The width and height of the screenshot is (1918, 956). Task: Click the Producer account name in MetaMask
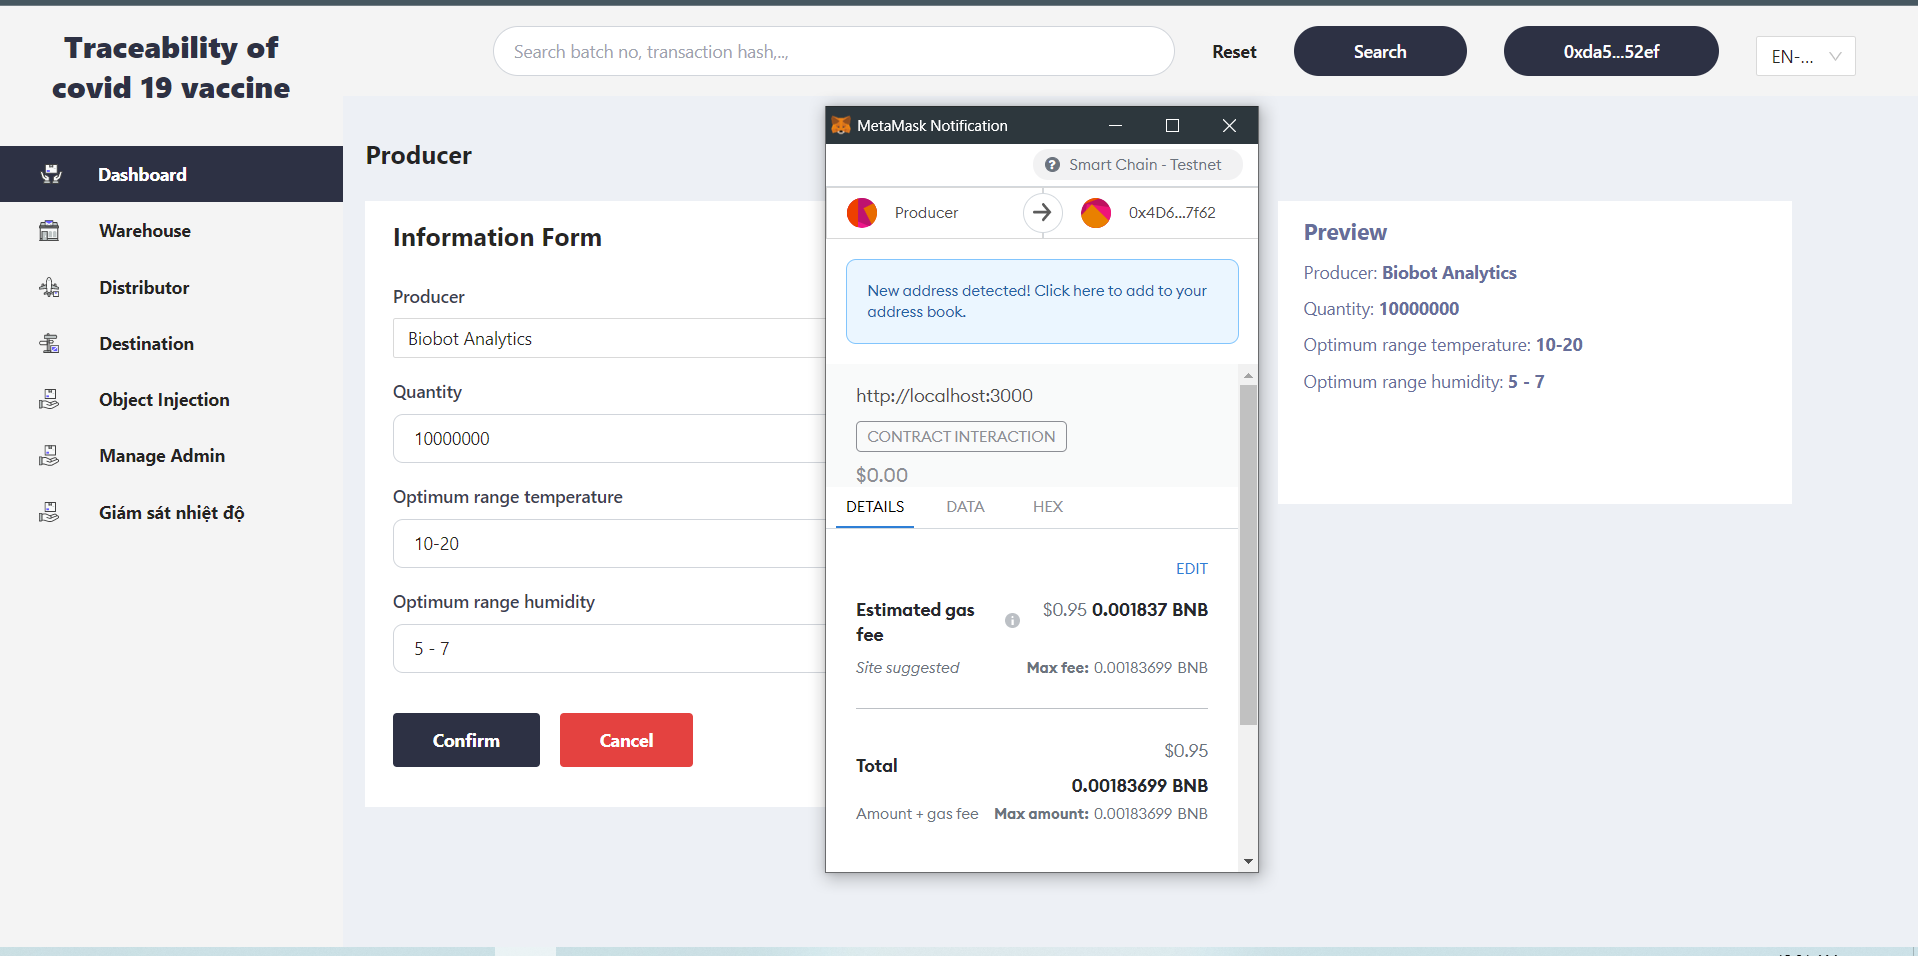pos(926,213)
